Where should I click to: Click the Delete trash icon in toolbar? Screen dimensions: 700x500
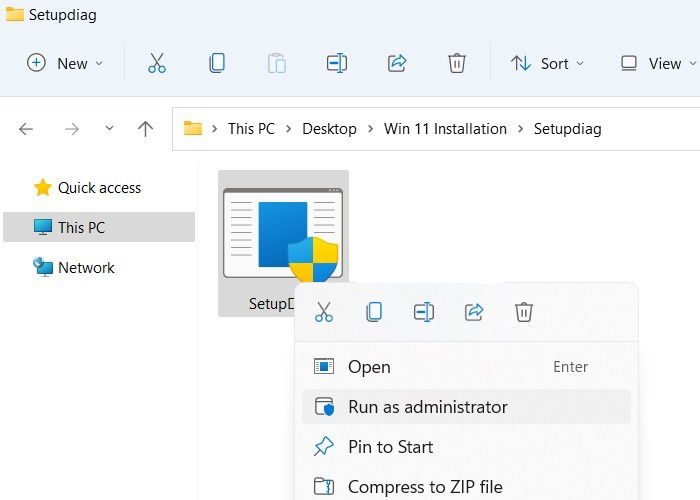(457, 63)
